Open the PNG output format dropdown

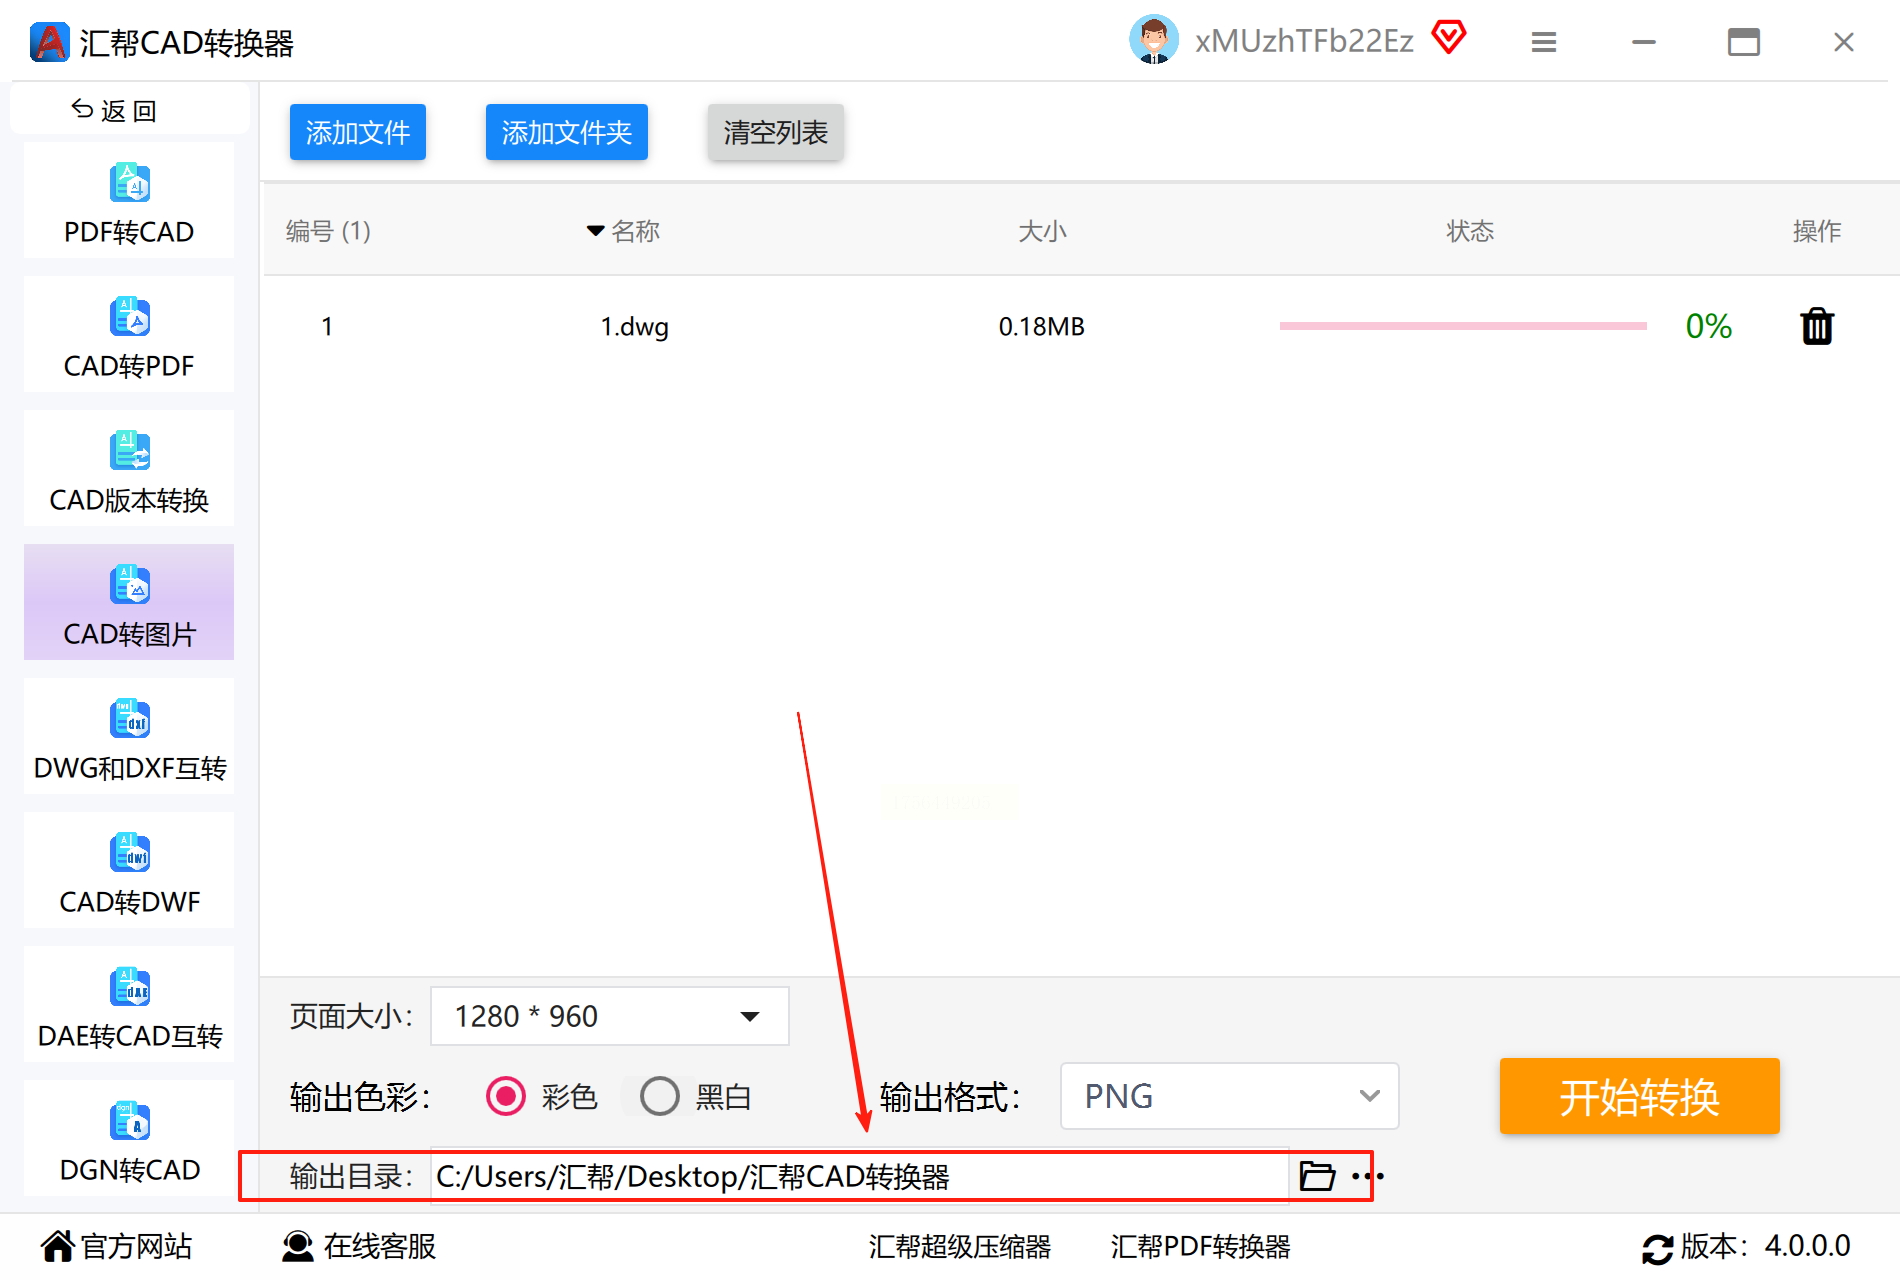pyautogui.click(x=1229, y=1096)
